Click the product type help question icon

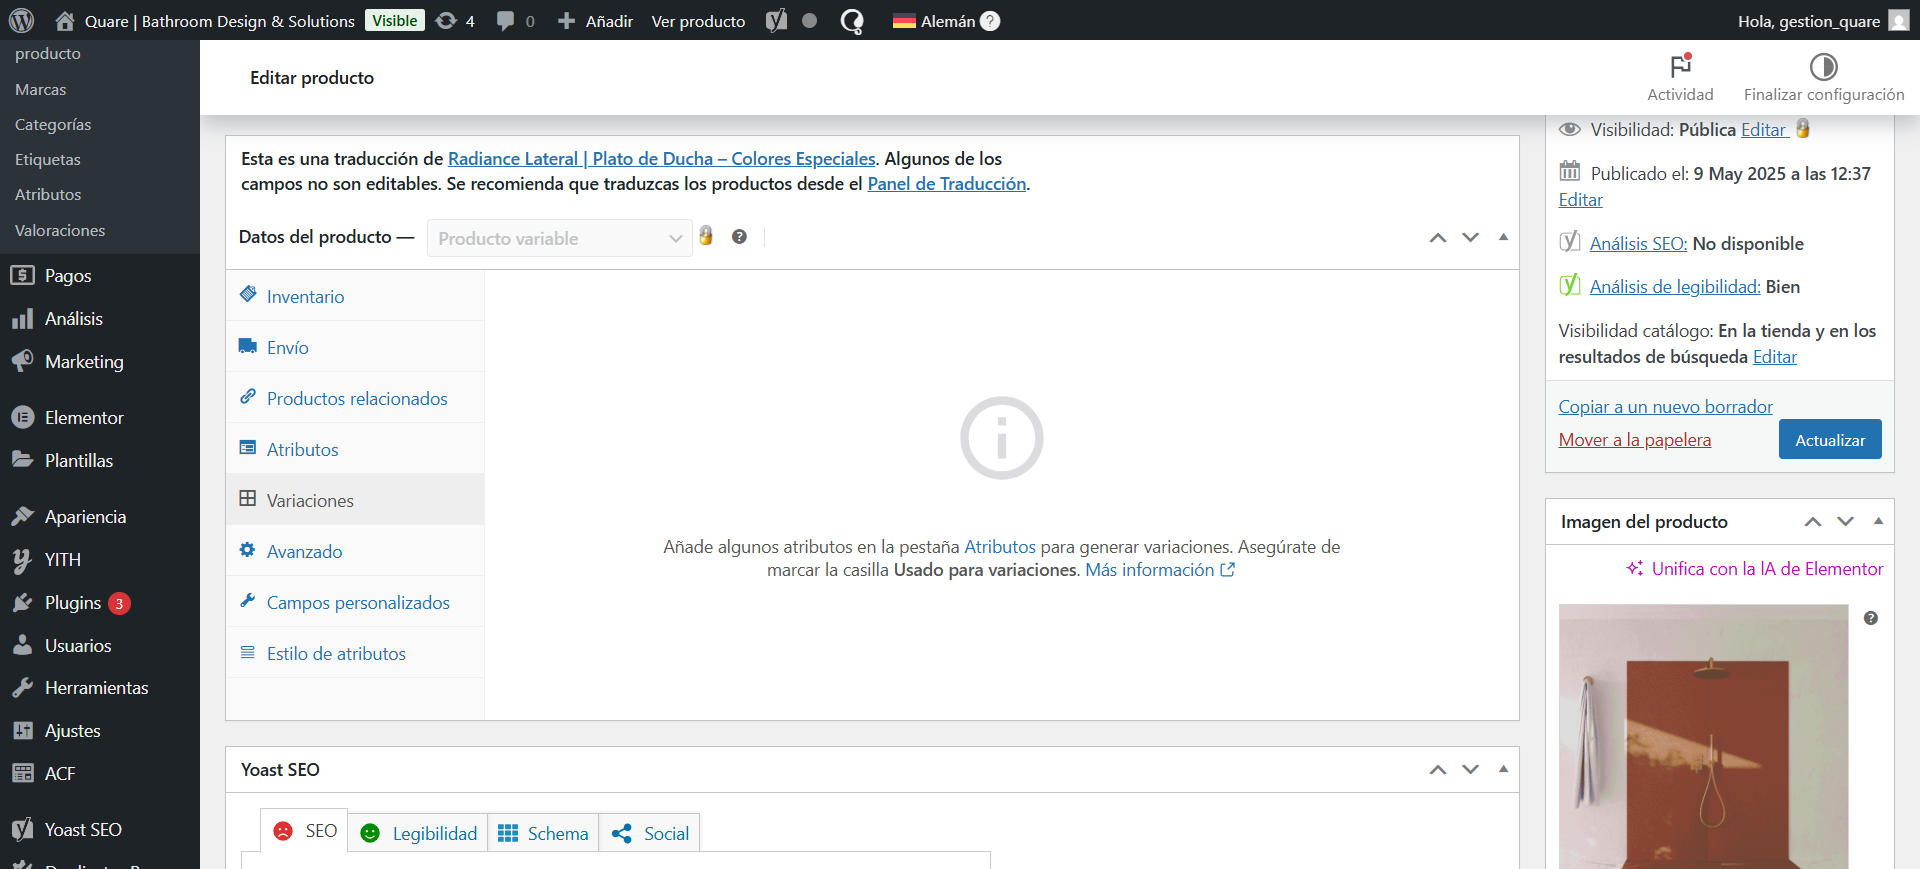point(739,236)
